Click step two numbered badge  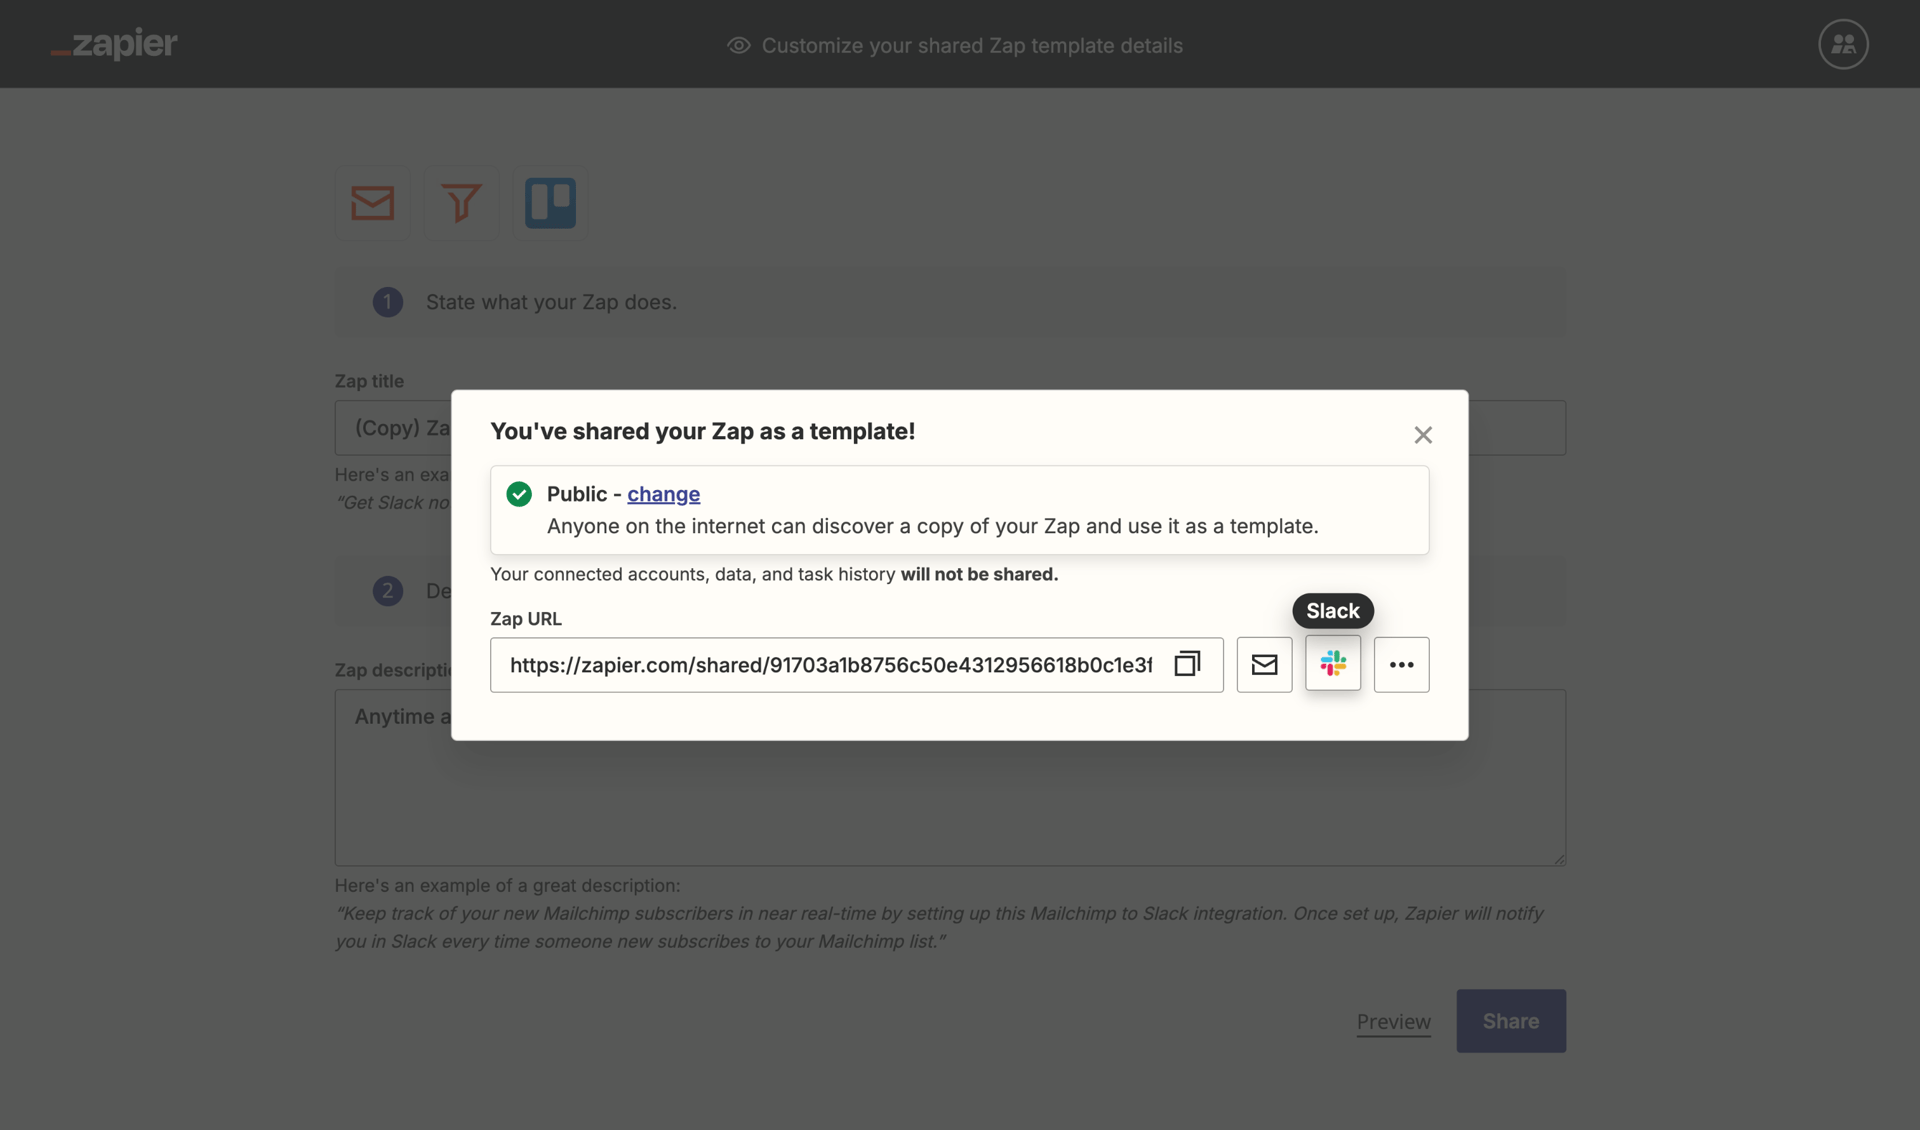387,591
